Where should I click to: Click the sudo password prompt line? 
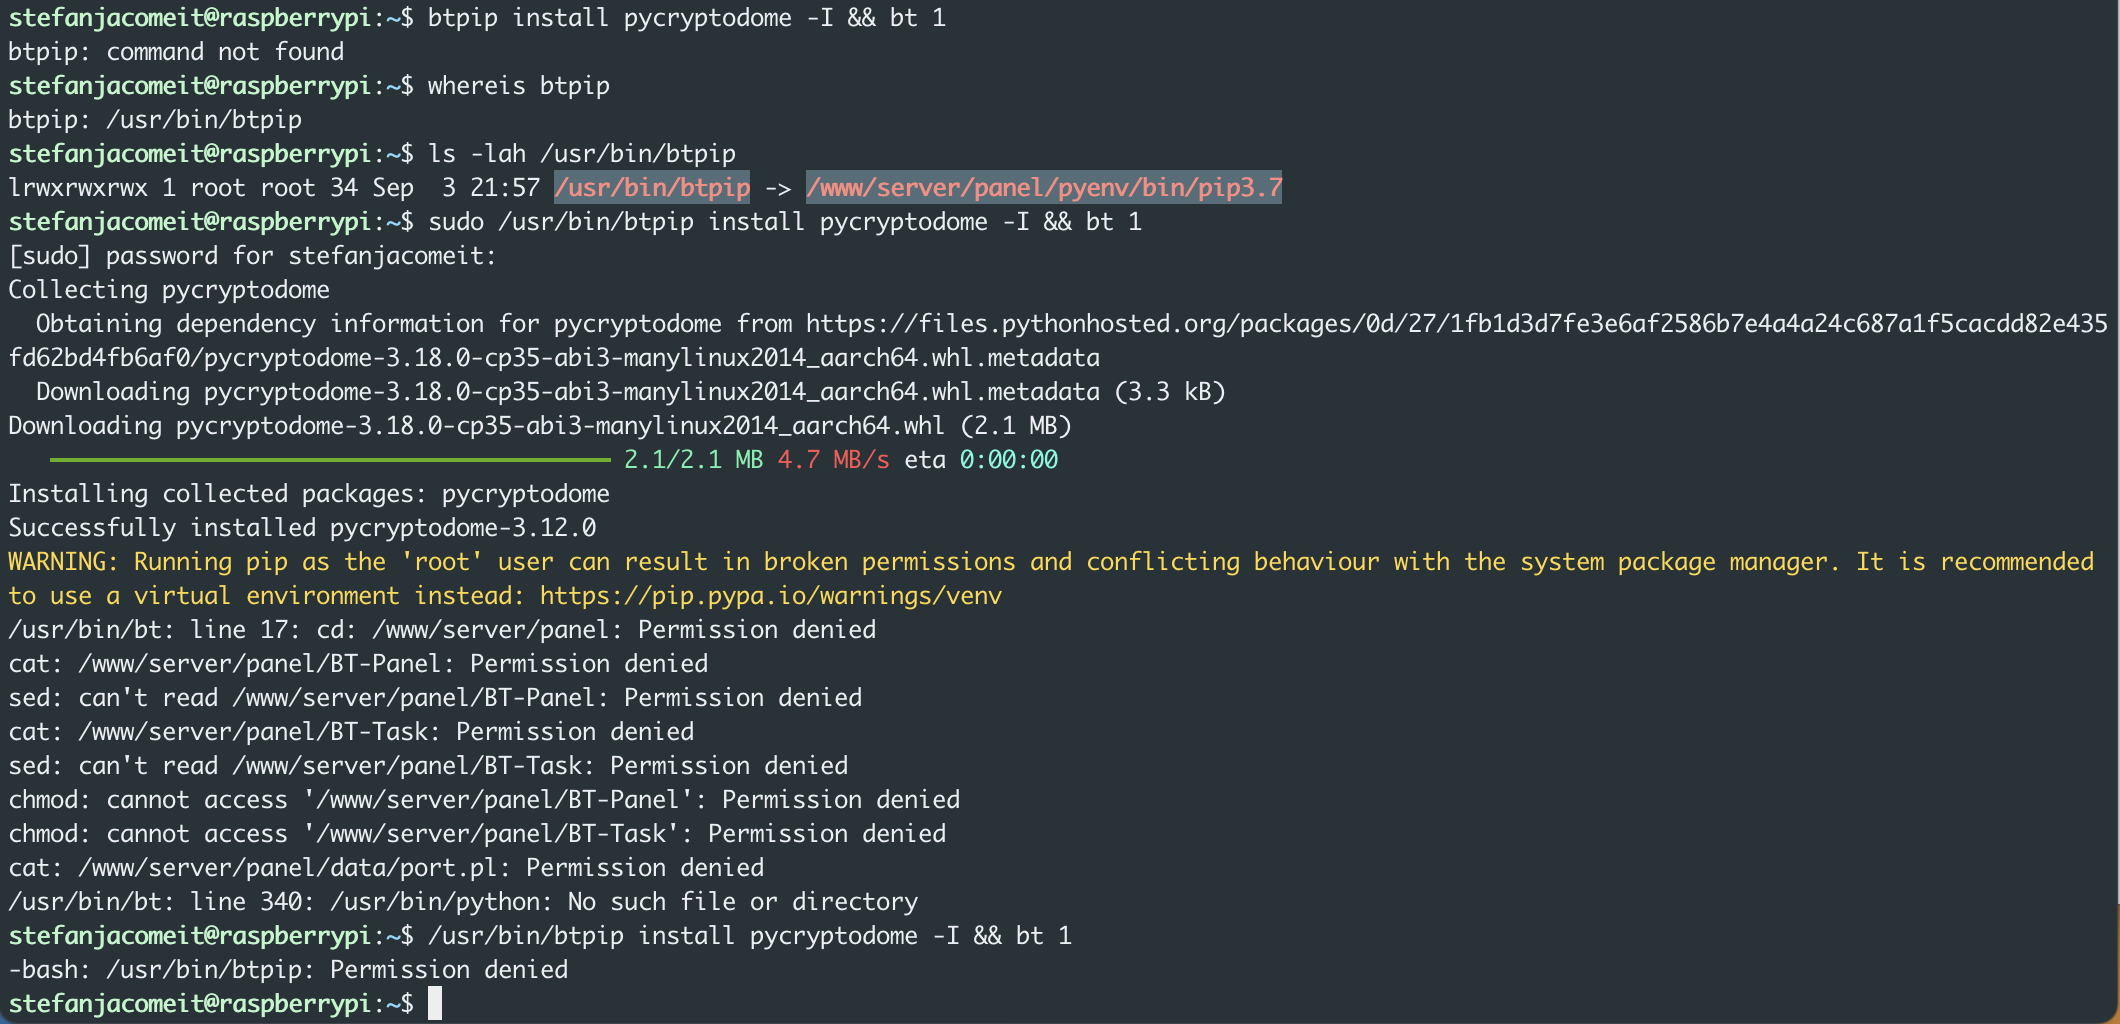252,256
